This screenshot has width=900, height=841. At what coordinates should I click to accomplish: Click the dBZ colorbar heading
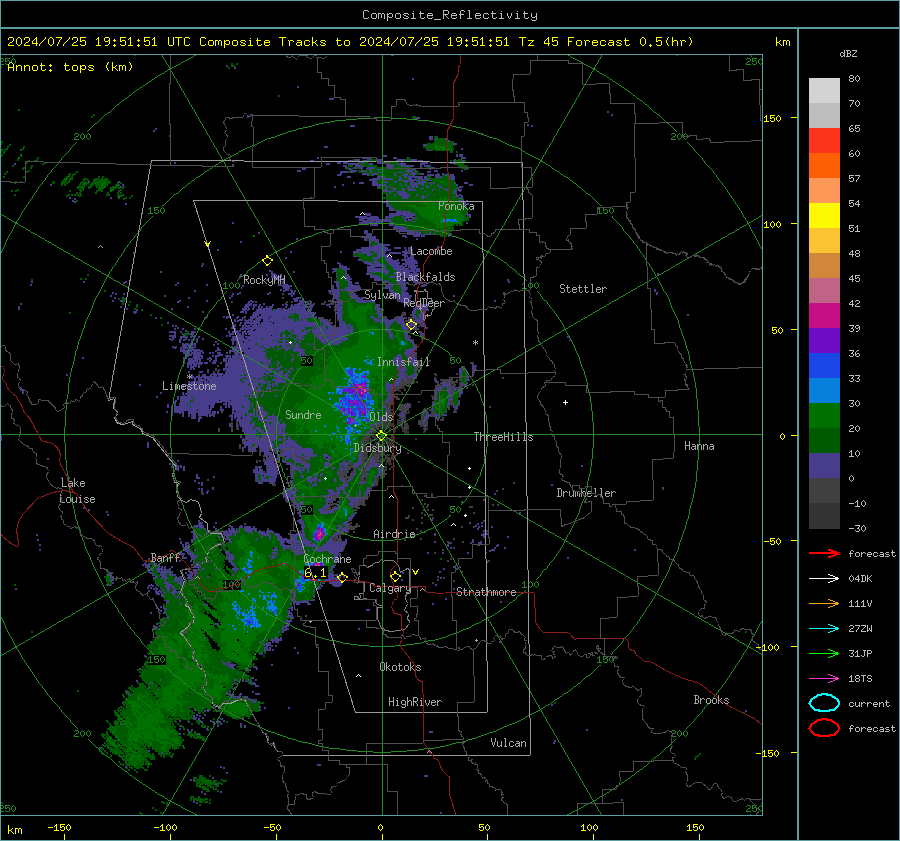click(x=848, y=54)
